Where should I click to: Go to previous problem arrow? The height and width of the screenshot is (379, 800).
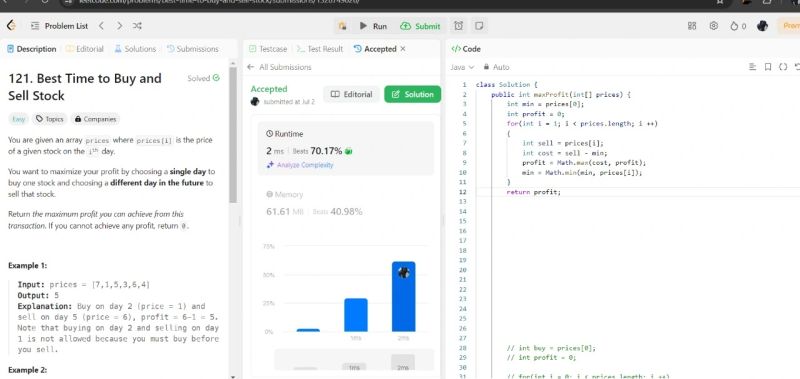(x=101, y=26)
